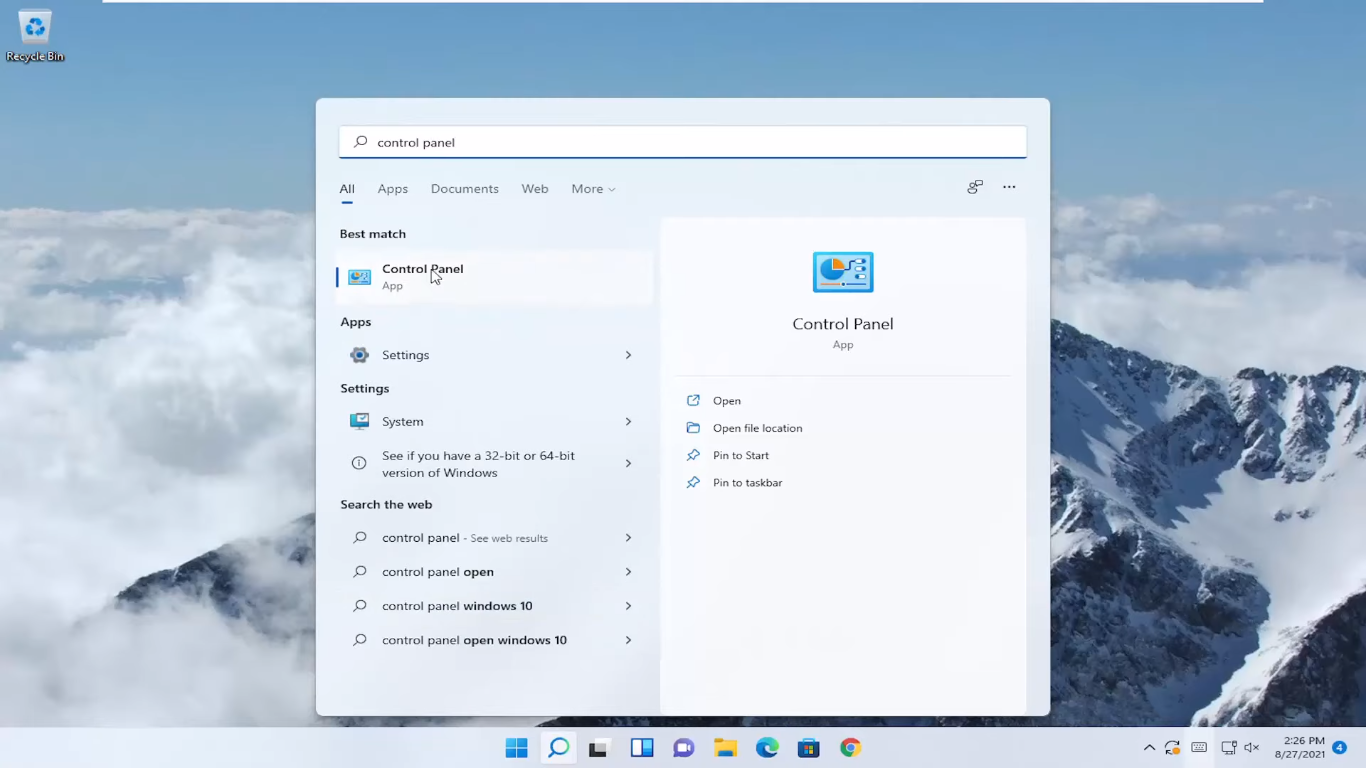Image resolution: width=1366 pixels, height=768 pixels.
Task: Click the network display tray icon
Action: click(1229, 748)
